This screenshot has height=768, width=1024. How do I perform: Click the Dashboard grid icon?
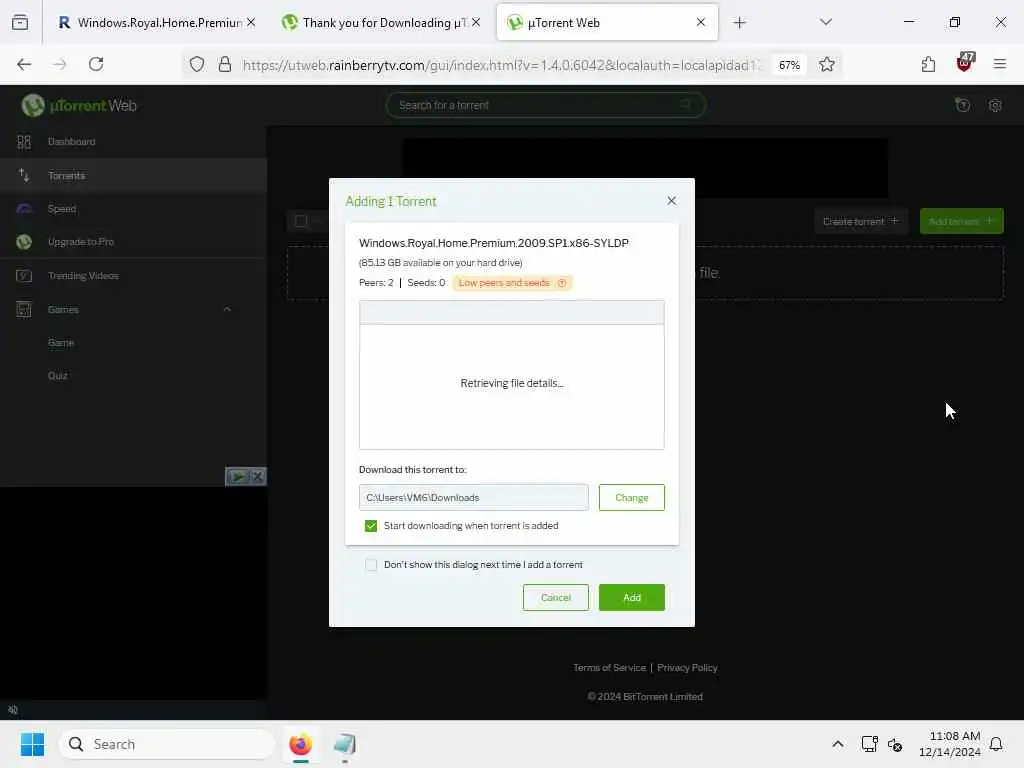pos(24,142)
